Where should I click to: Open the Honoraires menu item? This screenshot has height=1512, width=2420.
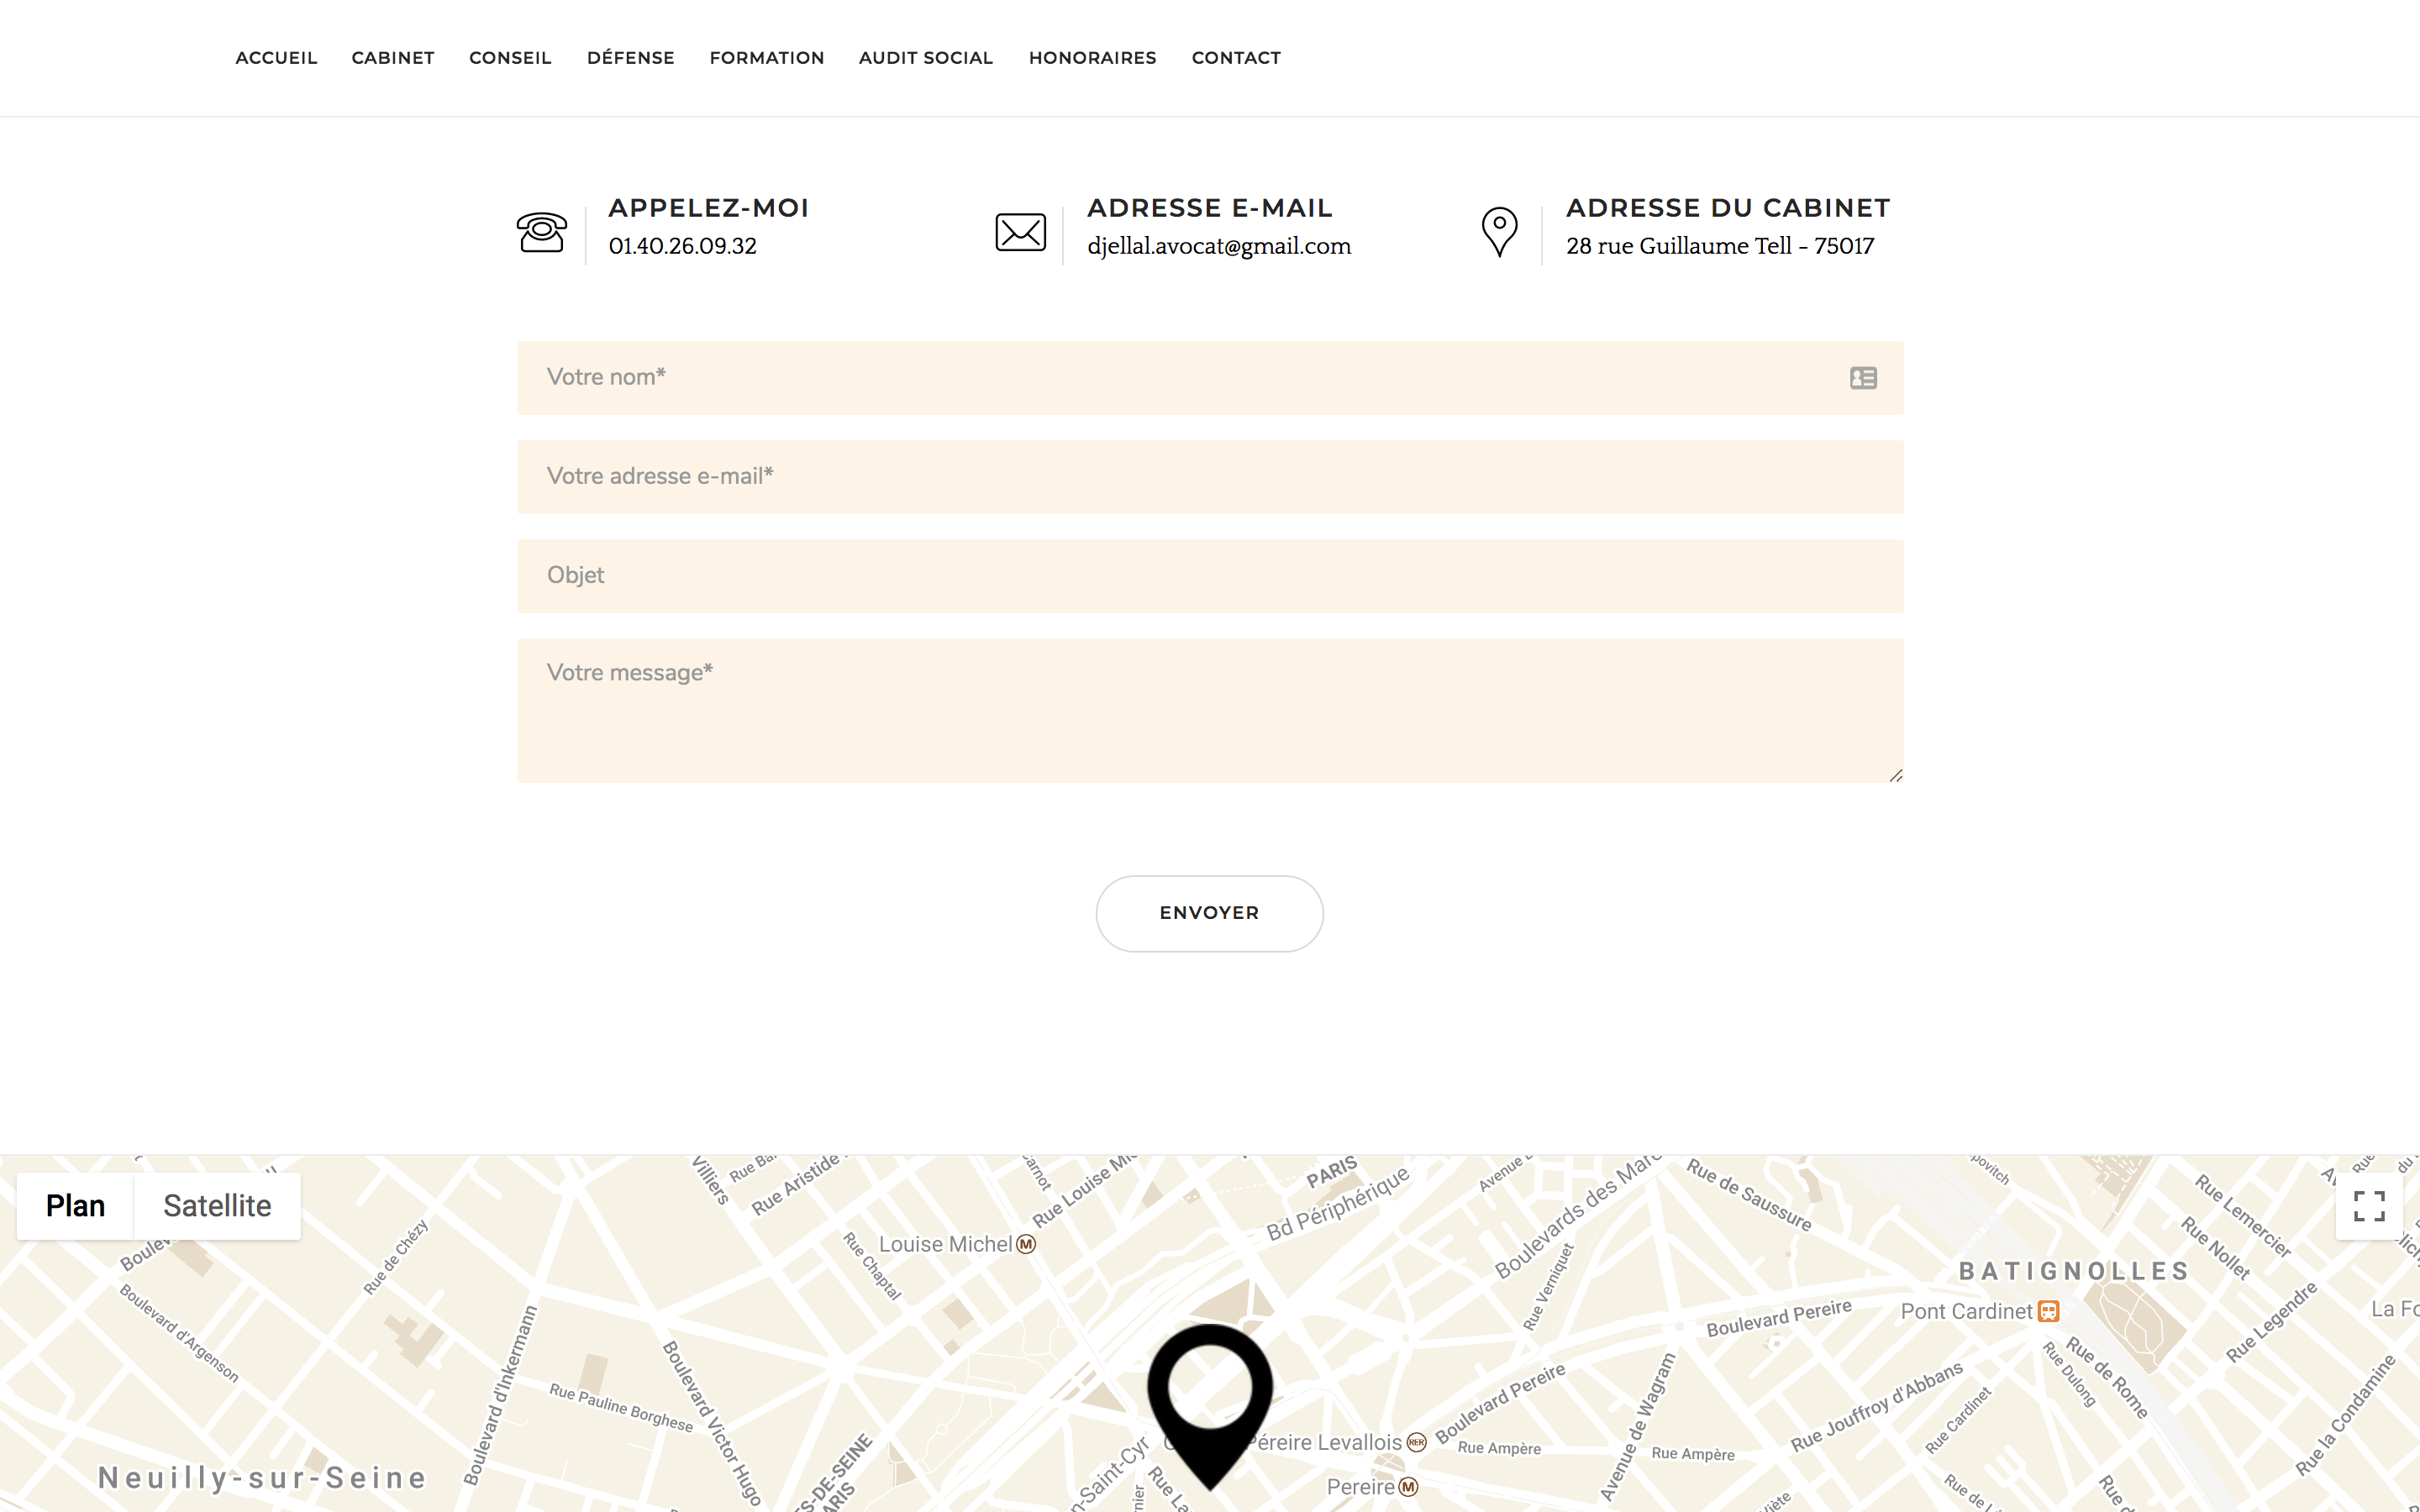[1092, 58]
